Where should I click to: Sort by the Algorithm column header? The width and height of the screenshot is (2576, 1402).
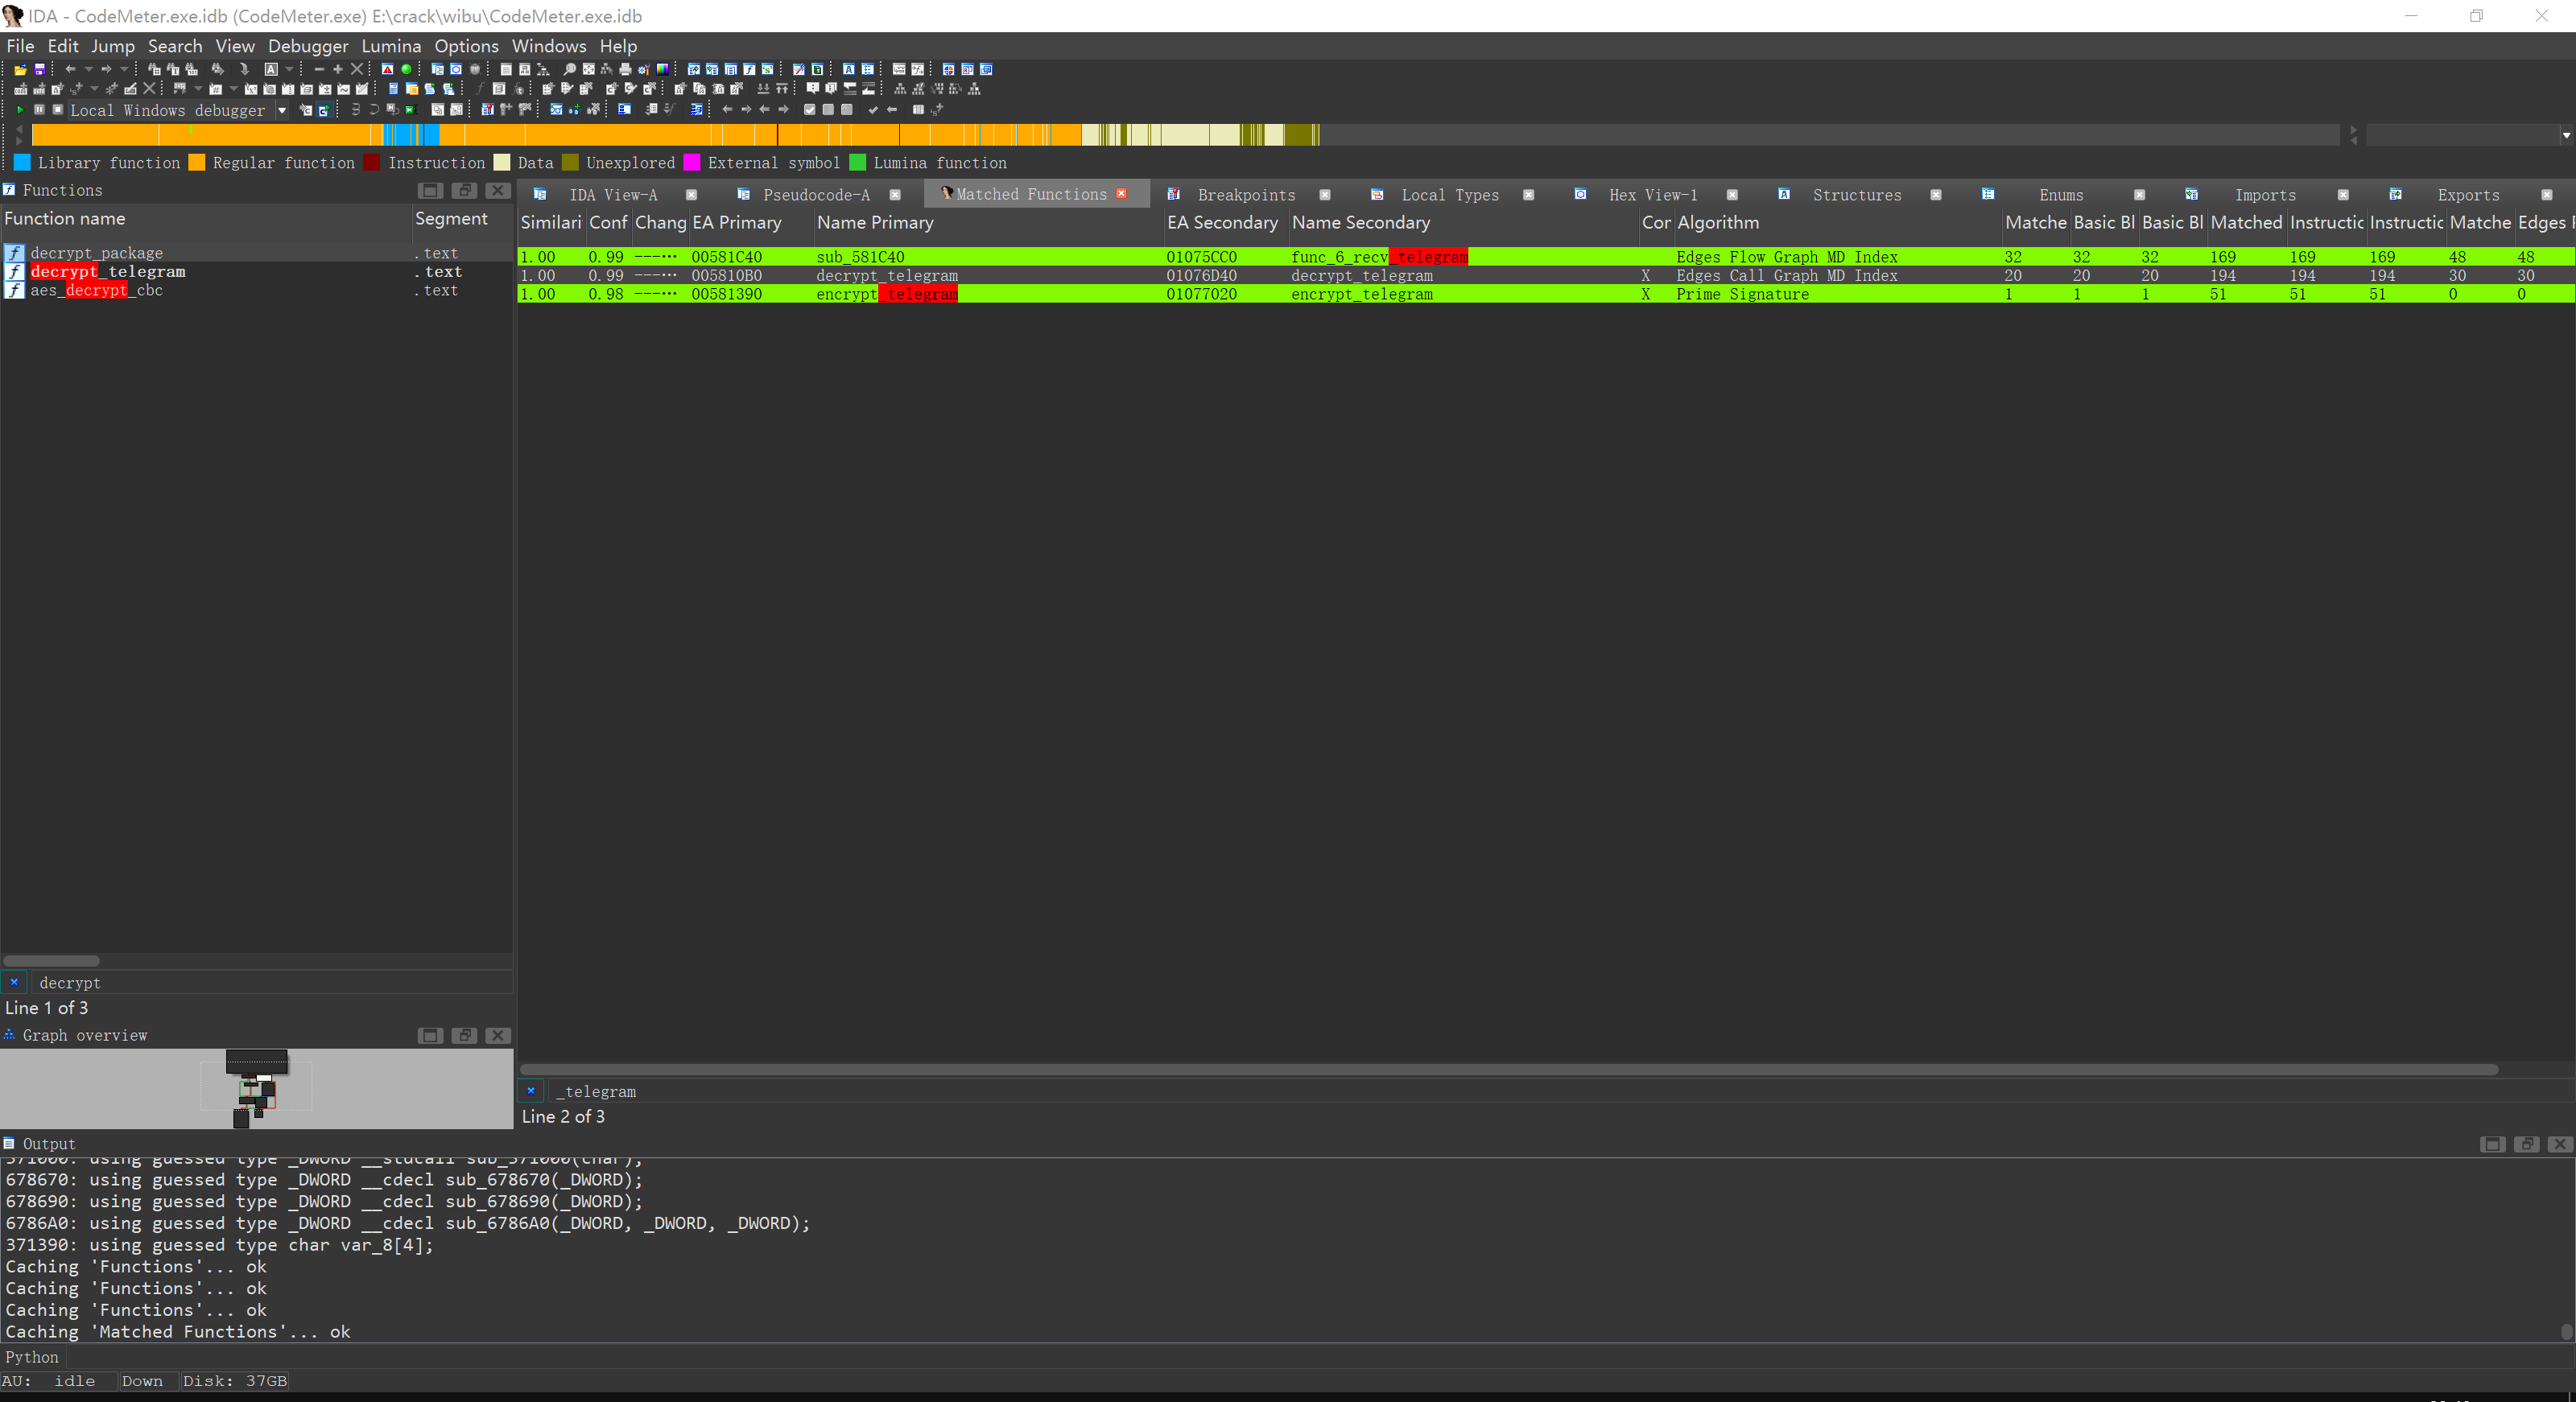click(1717, 223)
